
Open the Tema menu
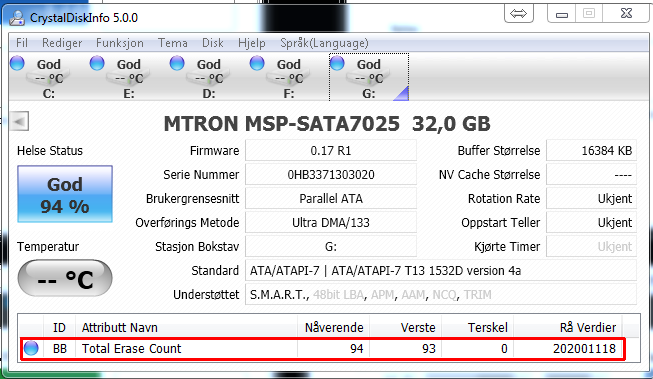click(172, 43)
